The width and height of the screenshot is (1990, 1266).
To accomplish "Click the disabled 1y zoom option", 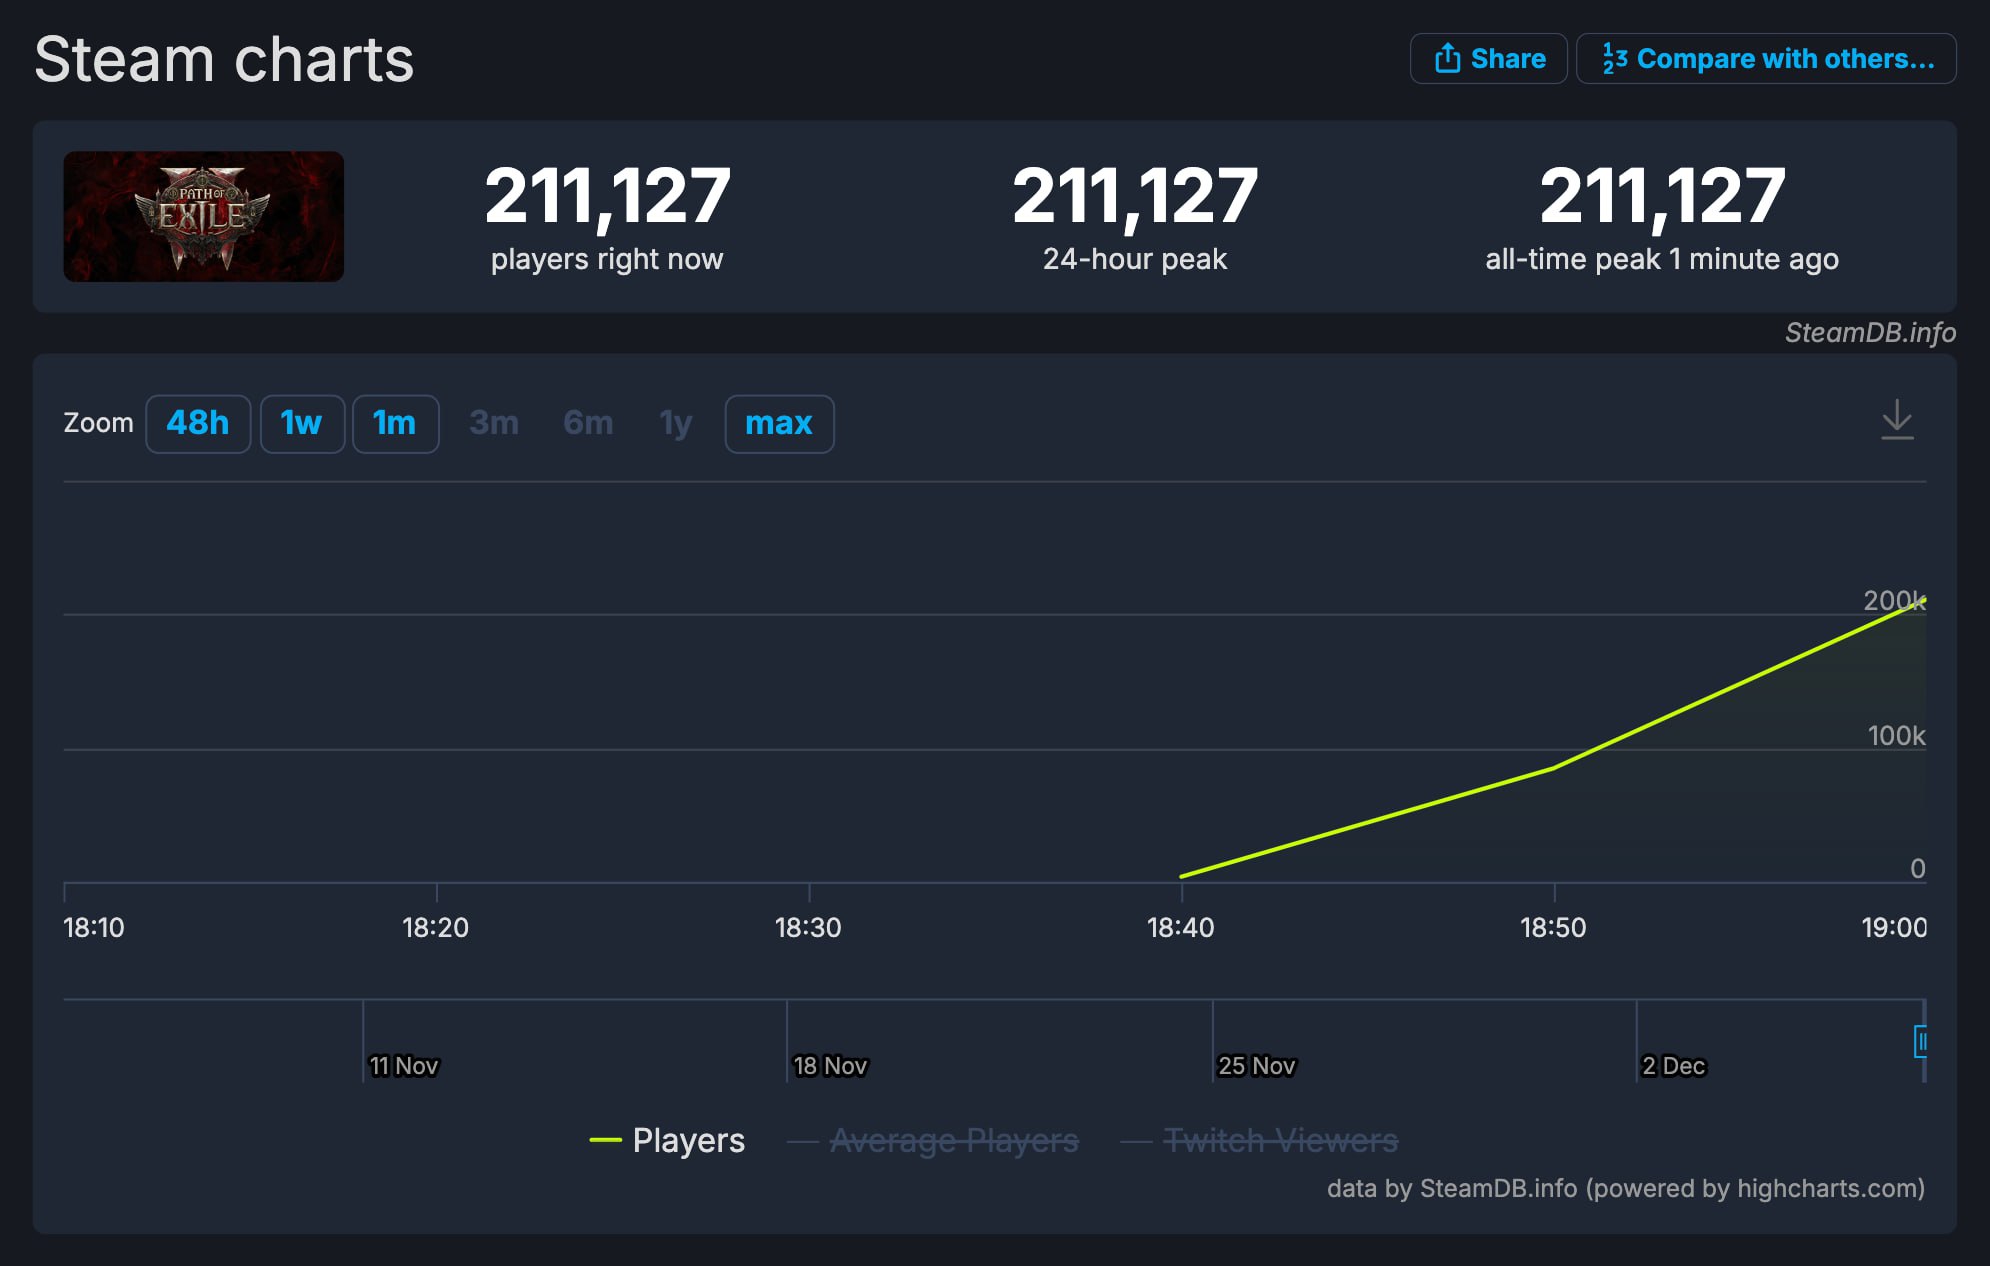I will pos(676,423).
